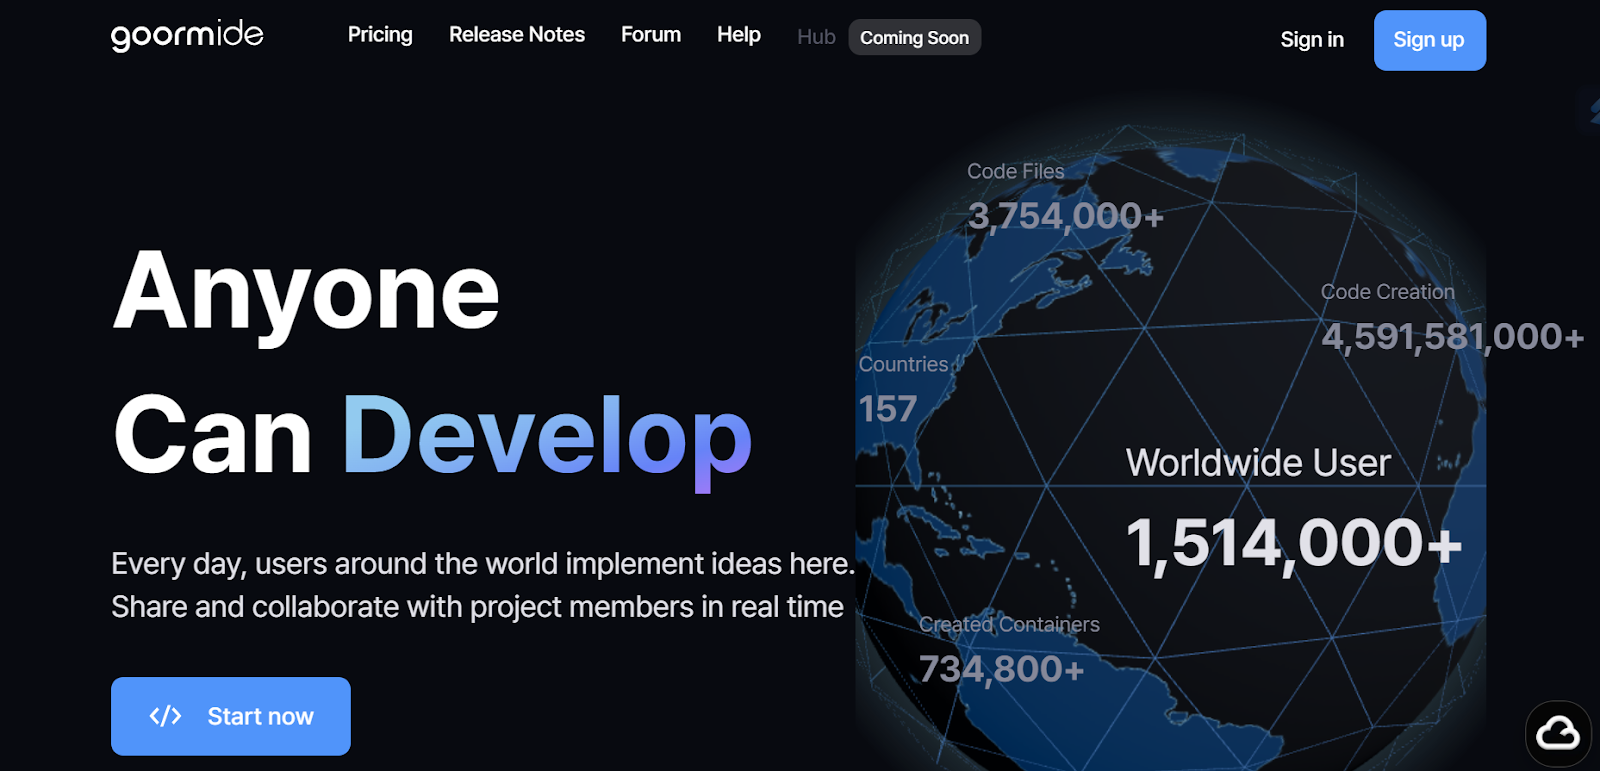1600x771 pixels.
Task: Click the Created Containers label
Action: 1009,625
